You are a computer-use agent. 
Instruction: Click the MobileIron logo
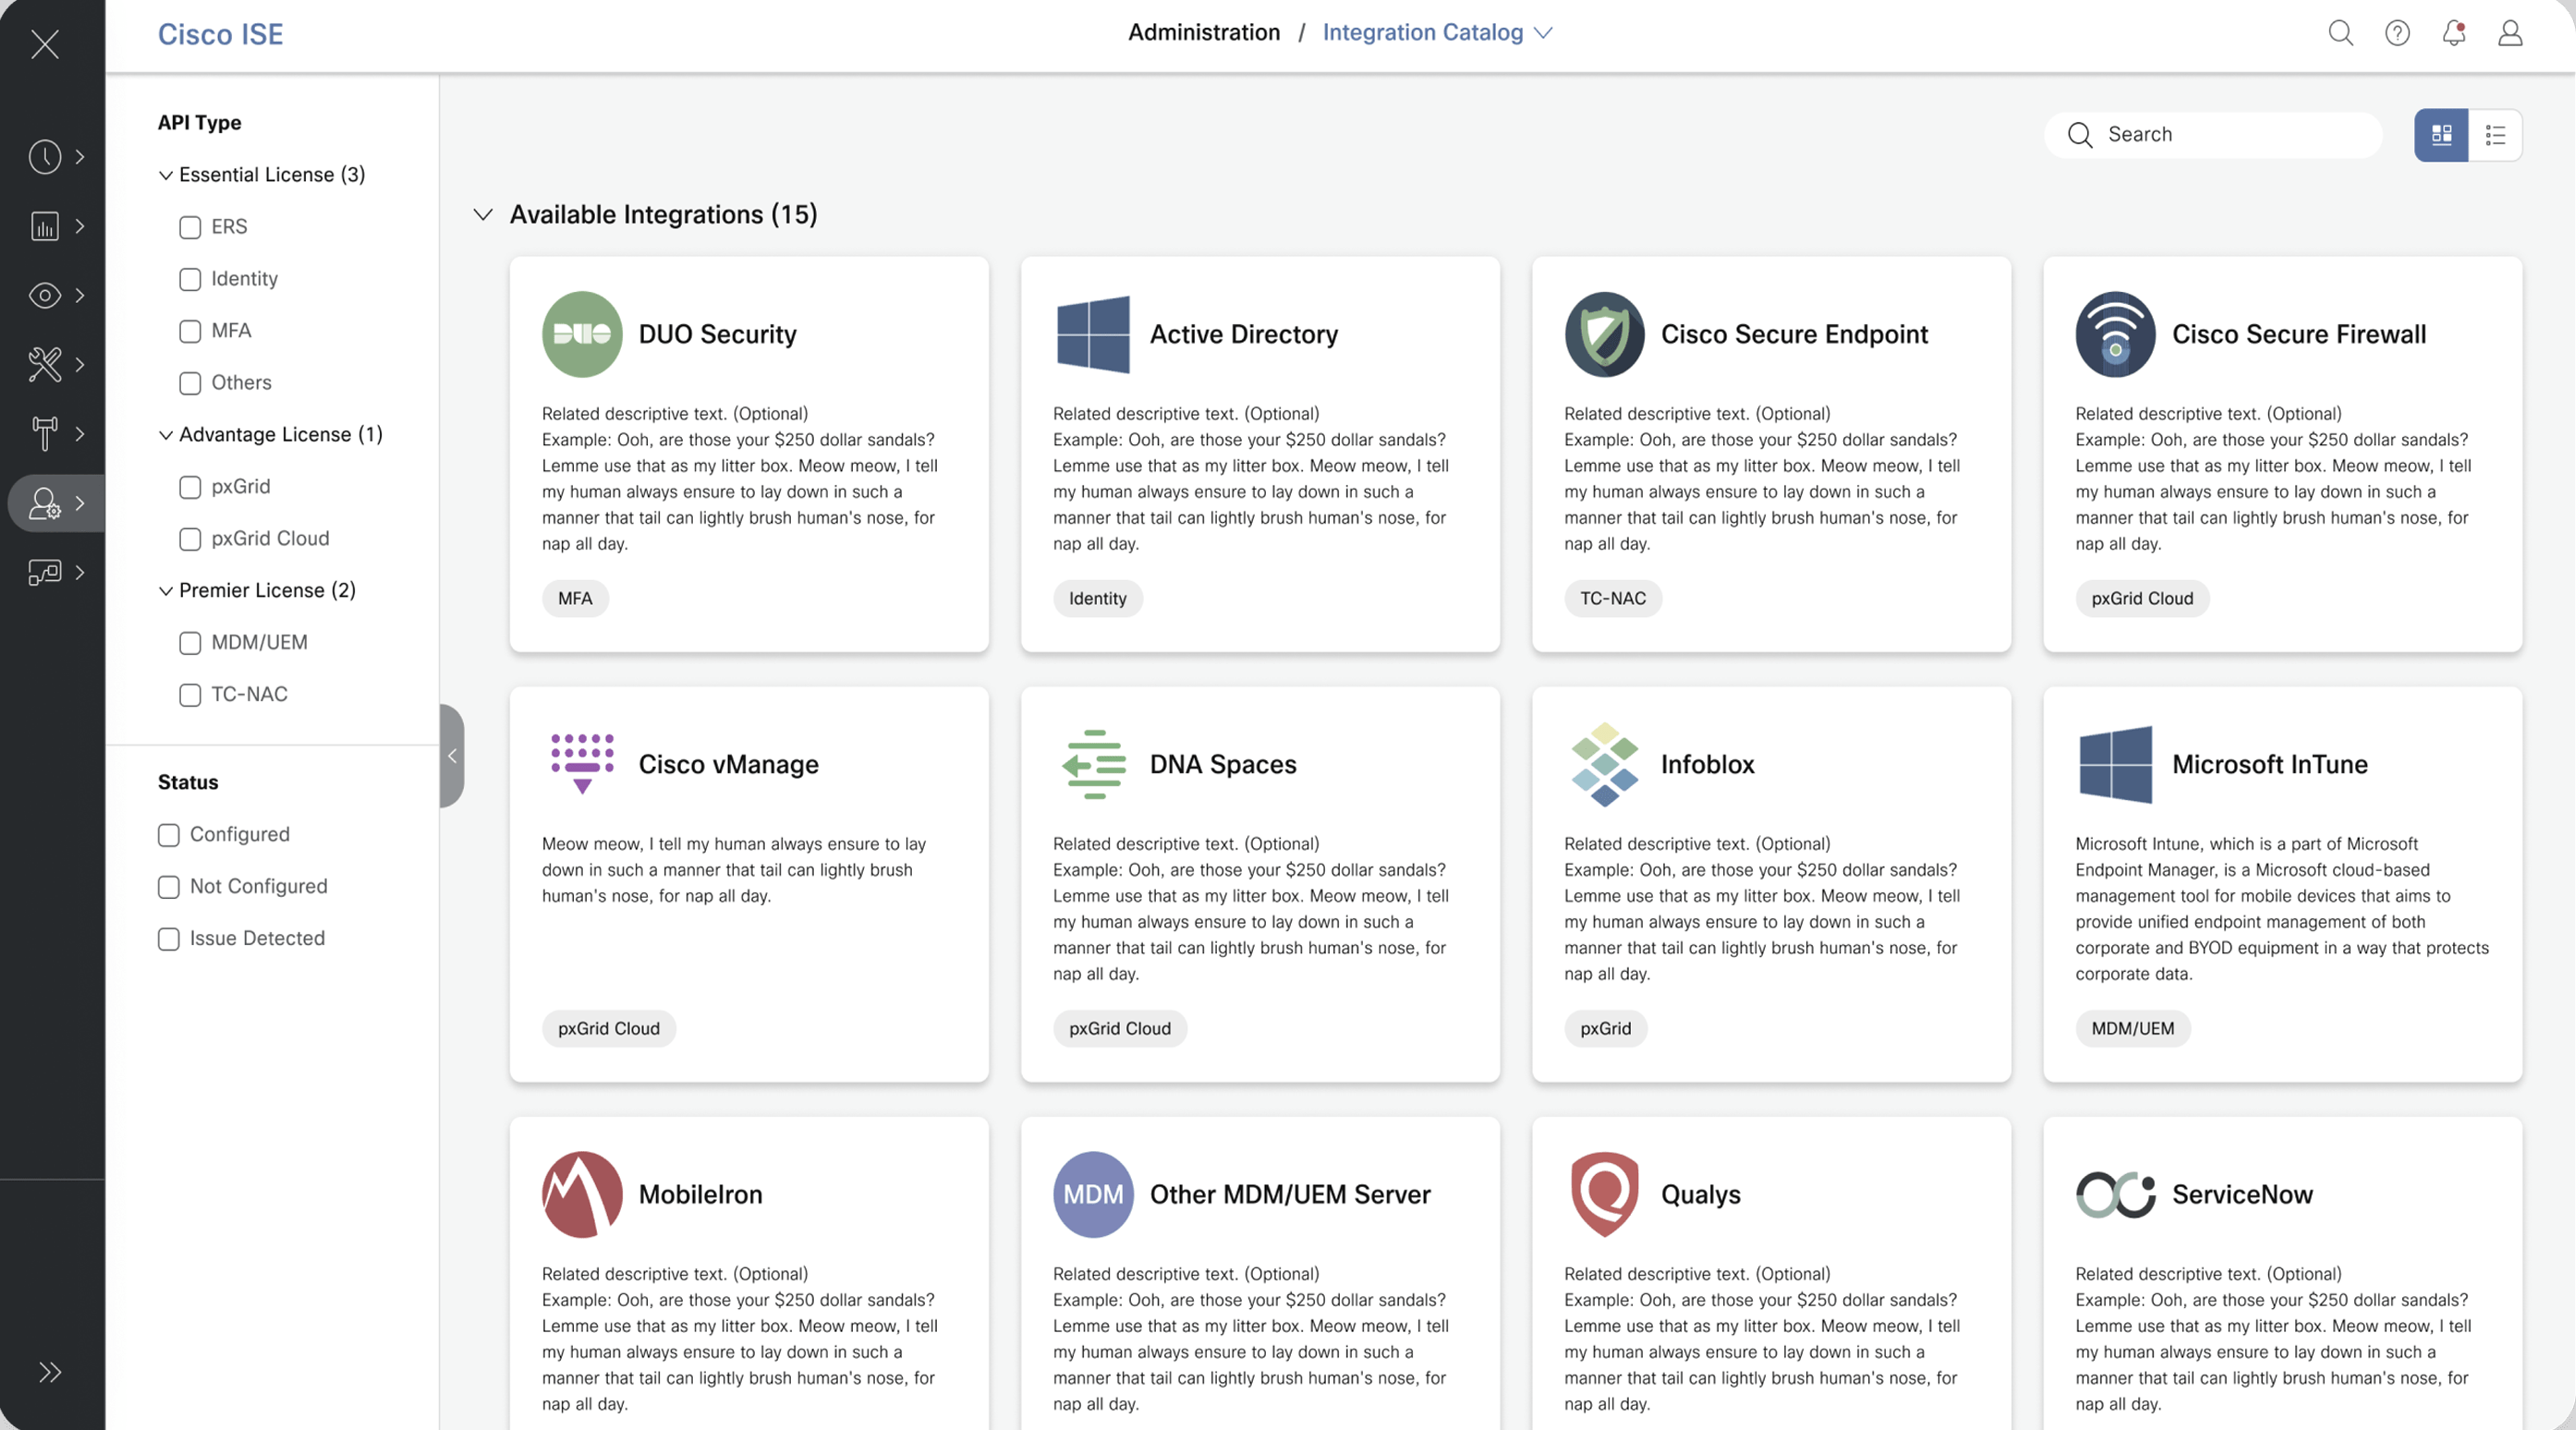pos(582,1194)
